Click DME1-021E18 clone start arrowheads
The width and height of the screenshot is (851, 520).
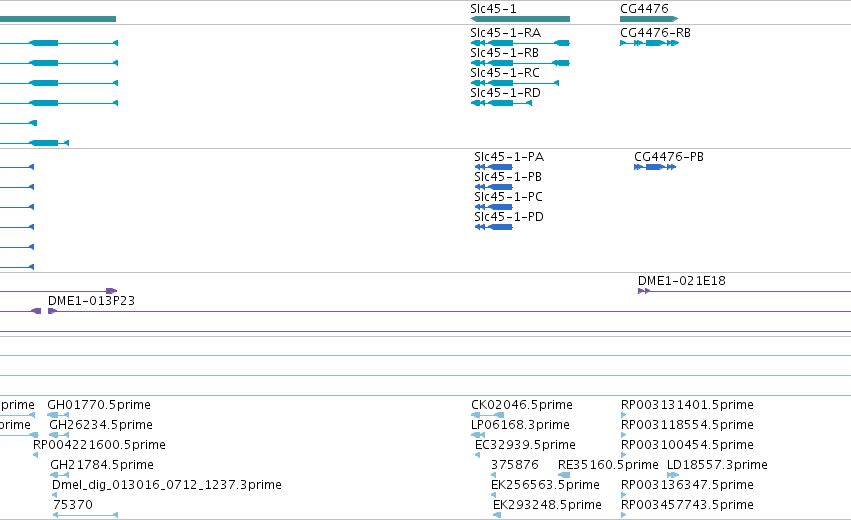[644, 291]
